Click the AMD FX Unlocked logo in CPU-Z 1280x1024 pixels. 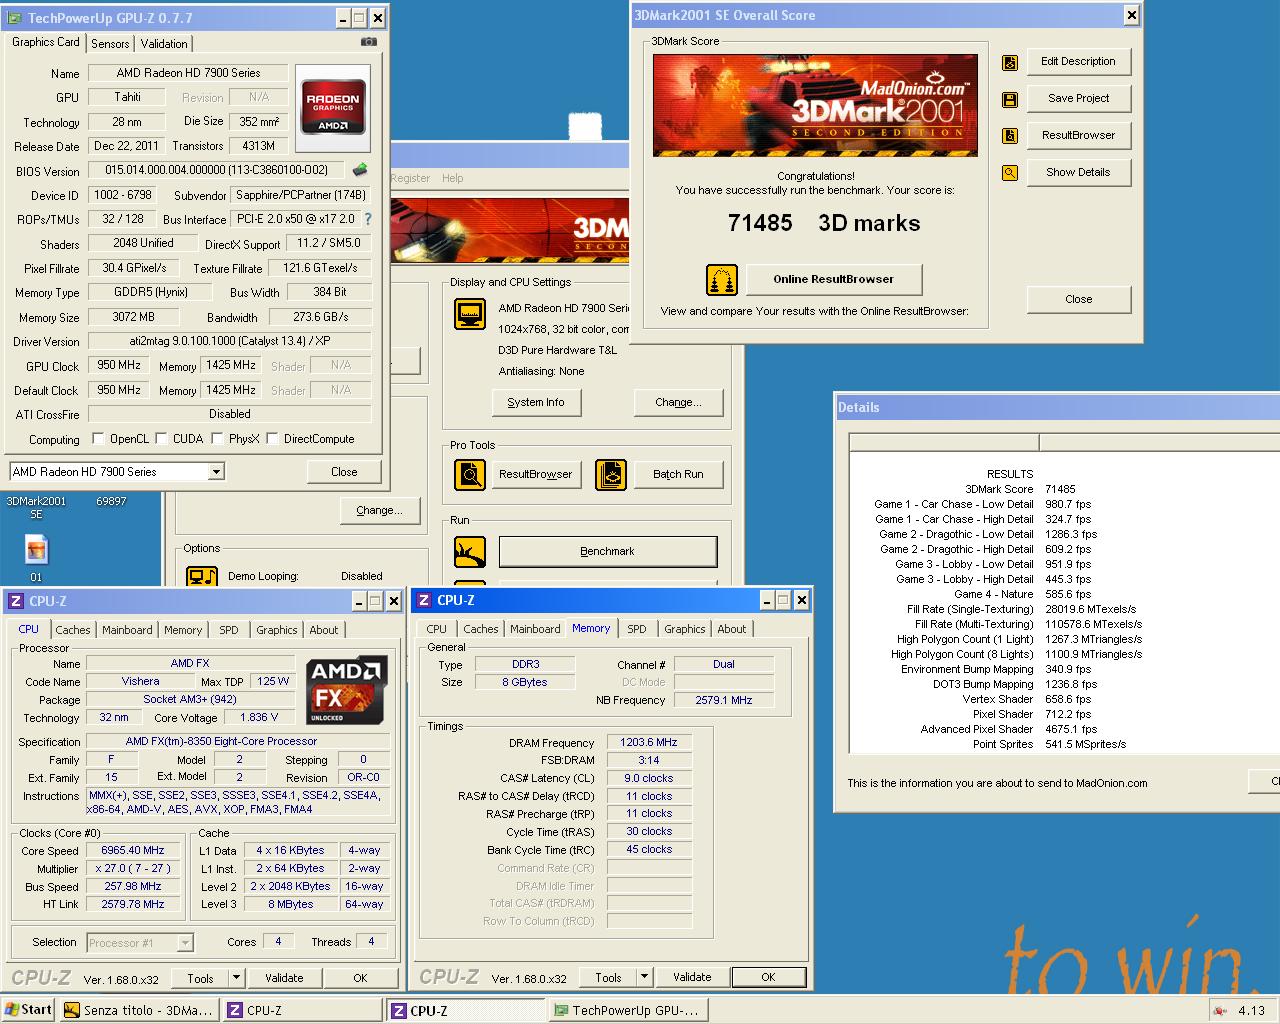(347, 690)
